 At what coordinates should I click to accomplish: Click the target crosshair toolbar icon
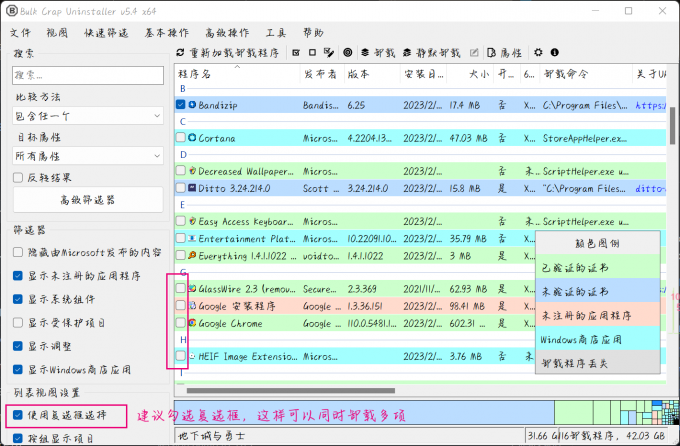[x=347, y=52]
